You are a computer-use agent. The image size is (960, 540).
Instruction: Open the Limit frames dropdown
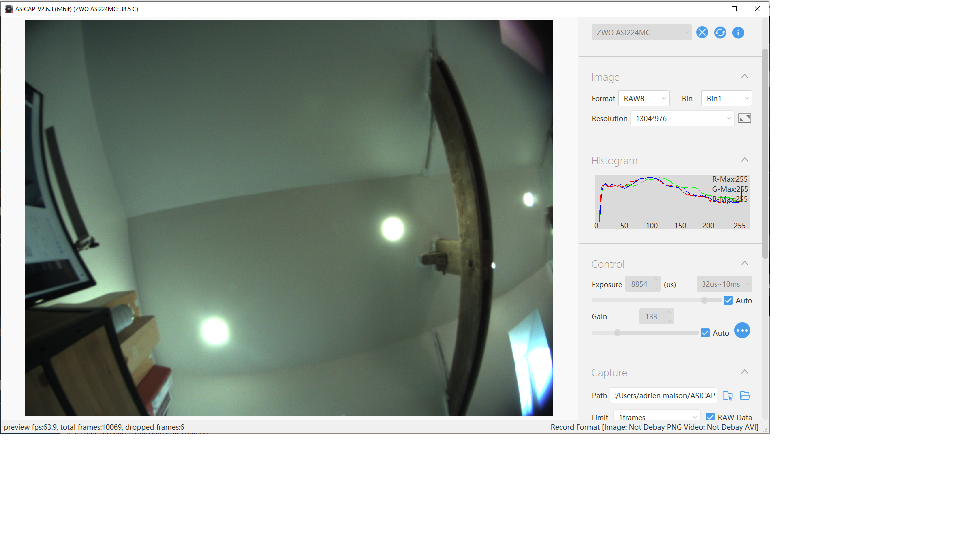pos(656,416)
